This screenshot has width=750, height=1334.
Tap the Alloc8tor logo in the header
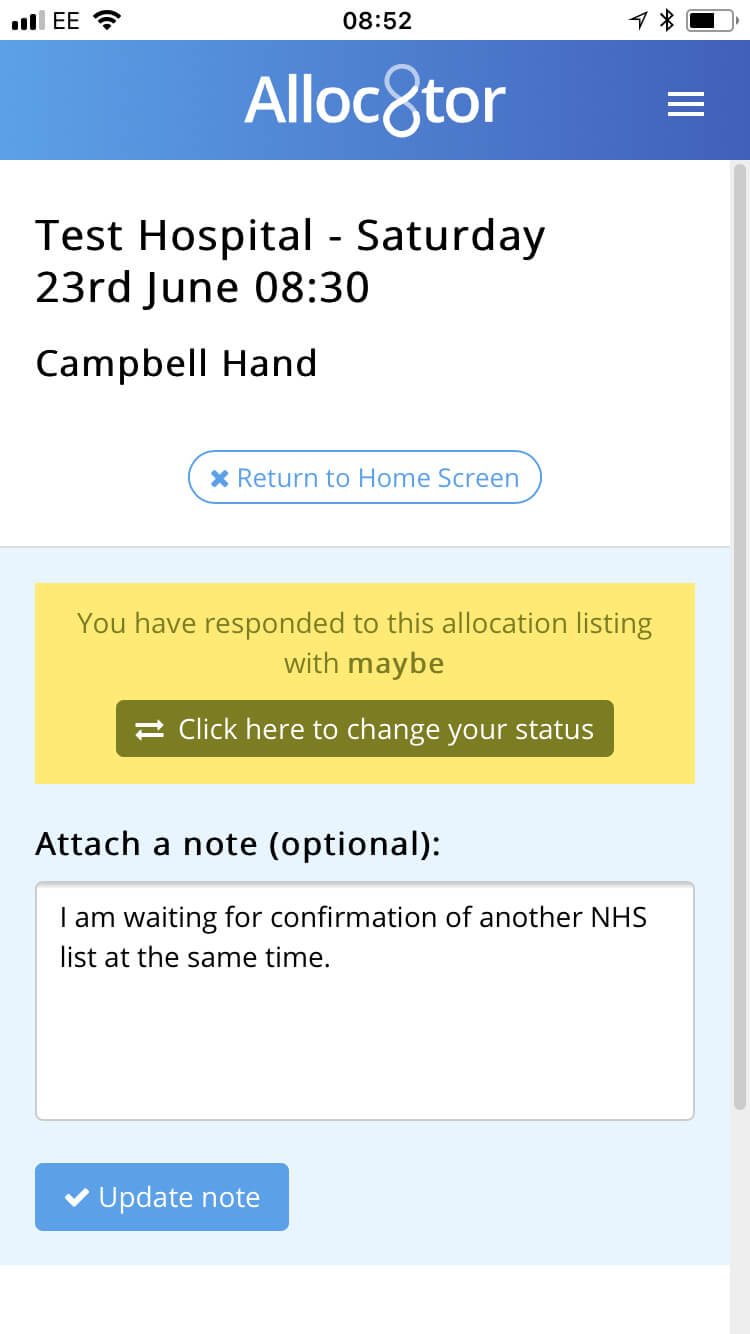point(374,100)
